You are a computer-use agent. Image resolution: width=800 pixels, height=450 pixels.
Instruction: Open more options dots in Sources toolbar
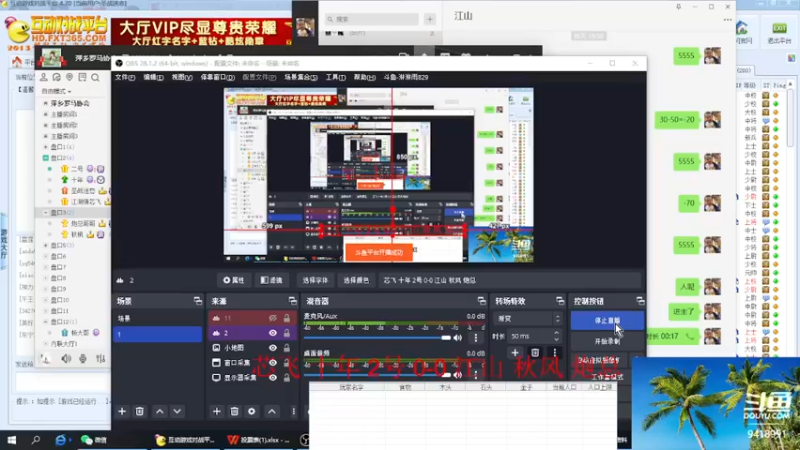[x=293, y=411]
